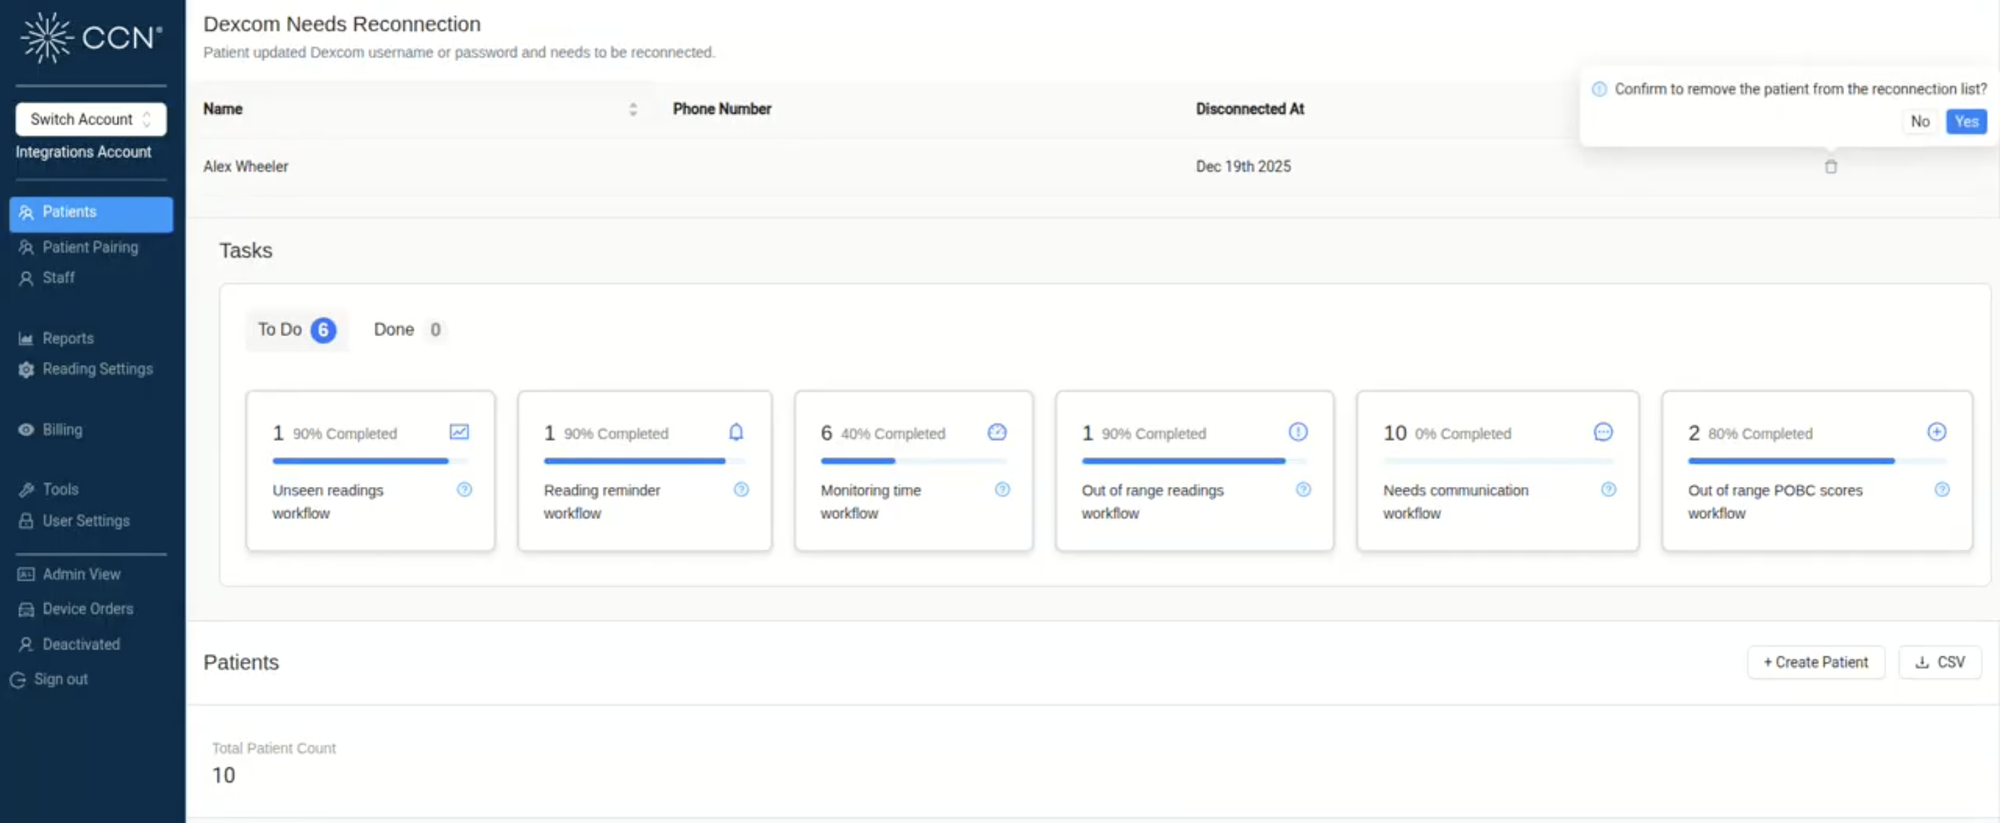Image resolution: width=2000 pixels, height=823 pixels.
Task: Download patients using the CSV button
Action: click(1939, 662)
